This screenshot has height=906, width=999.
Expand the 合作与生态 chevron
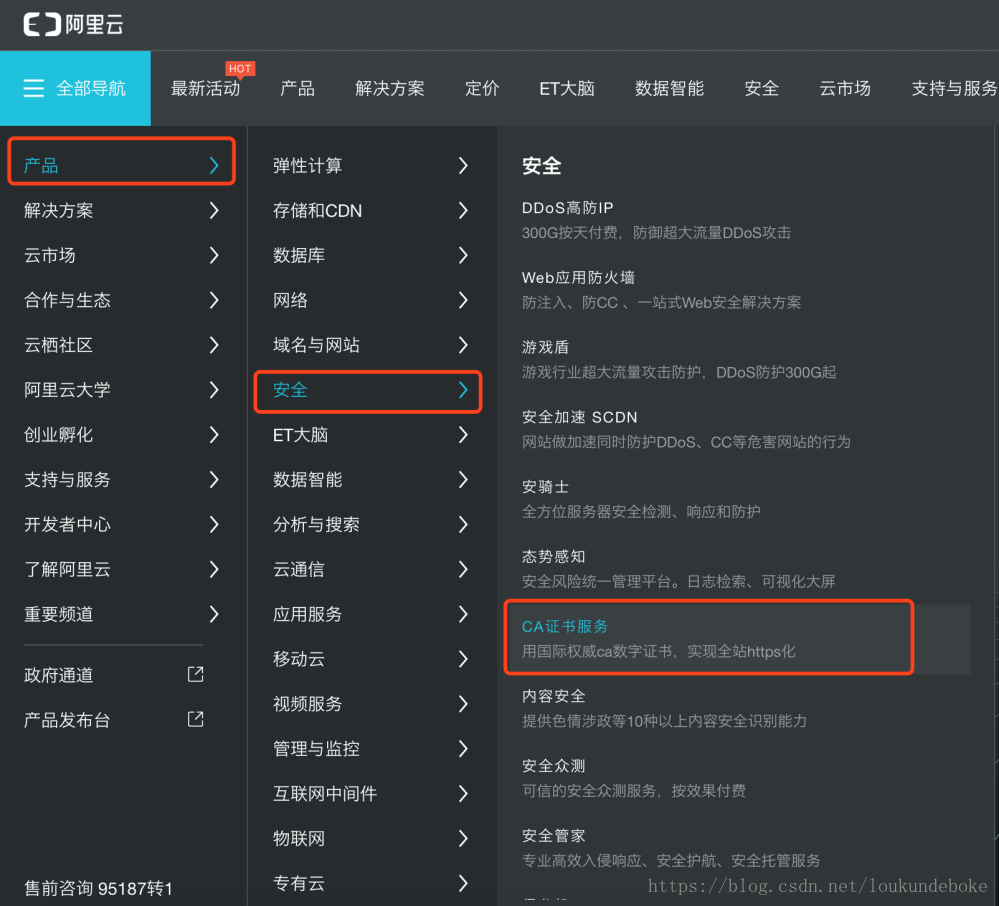(x=214, y=300)
